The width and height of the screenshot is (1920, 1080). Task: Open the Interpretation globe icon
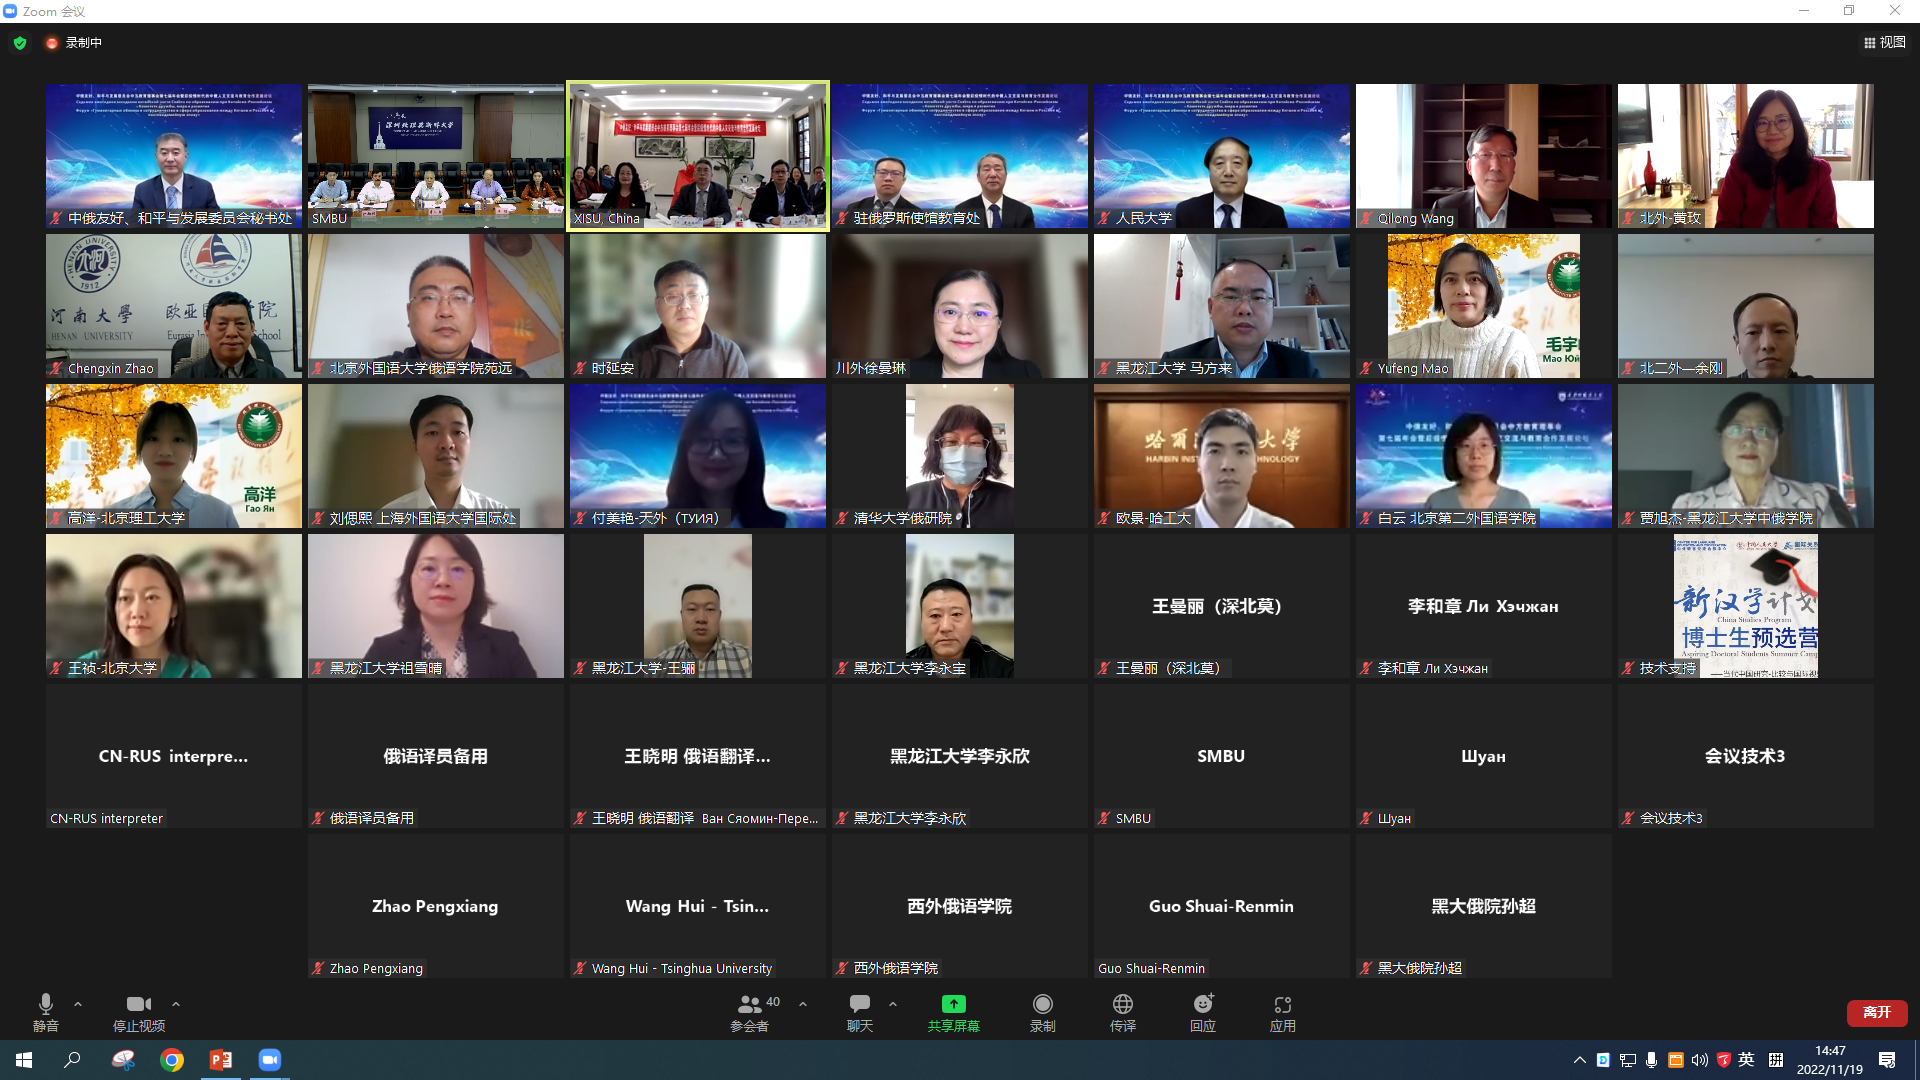(x=1122, y=1004)
